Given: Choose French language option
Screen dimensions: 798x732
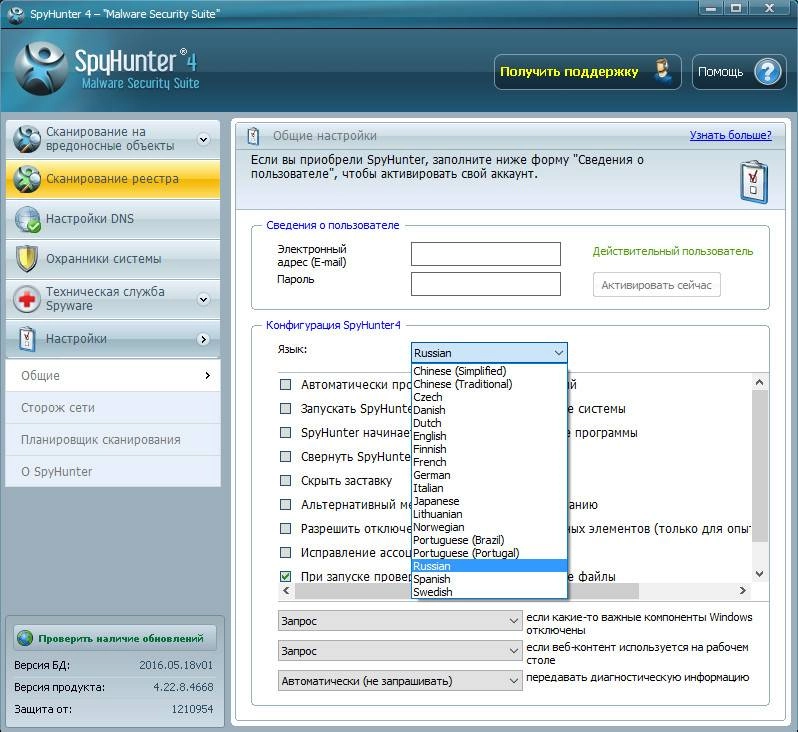Looking at the screenshot, I should pos(489,462).
